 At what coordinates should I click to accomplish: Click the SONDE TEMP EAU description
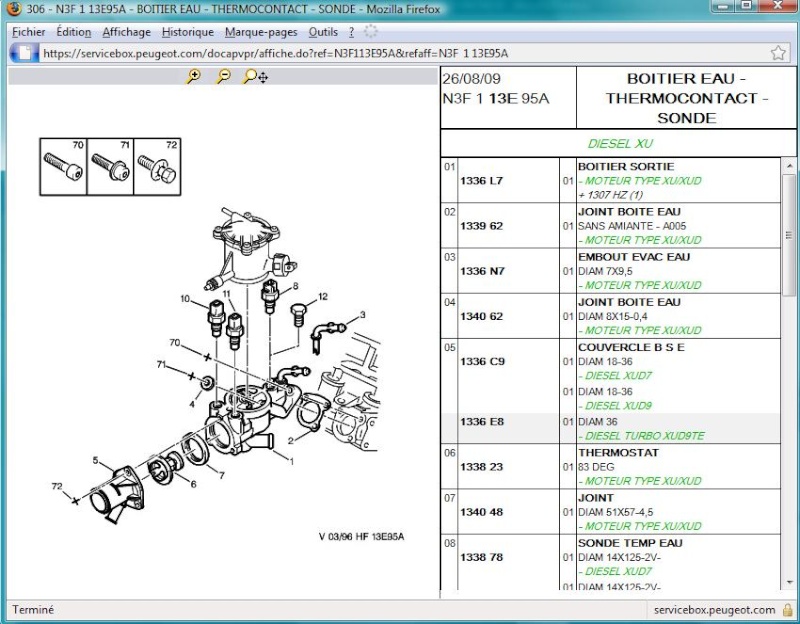(630, 543)
